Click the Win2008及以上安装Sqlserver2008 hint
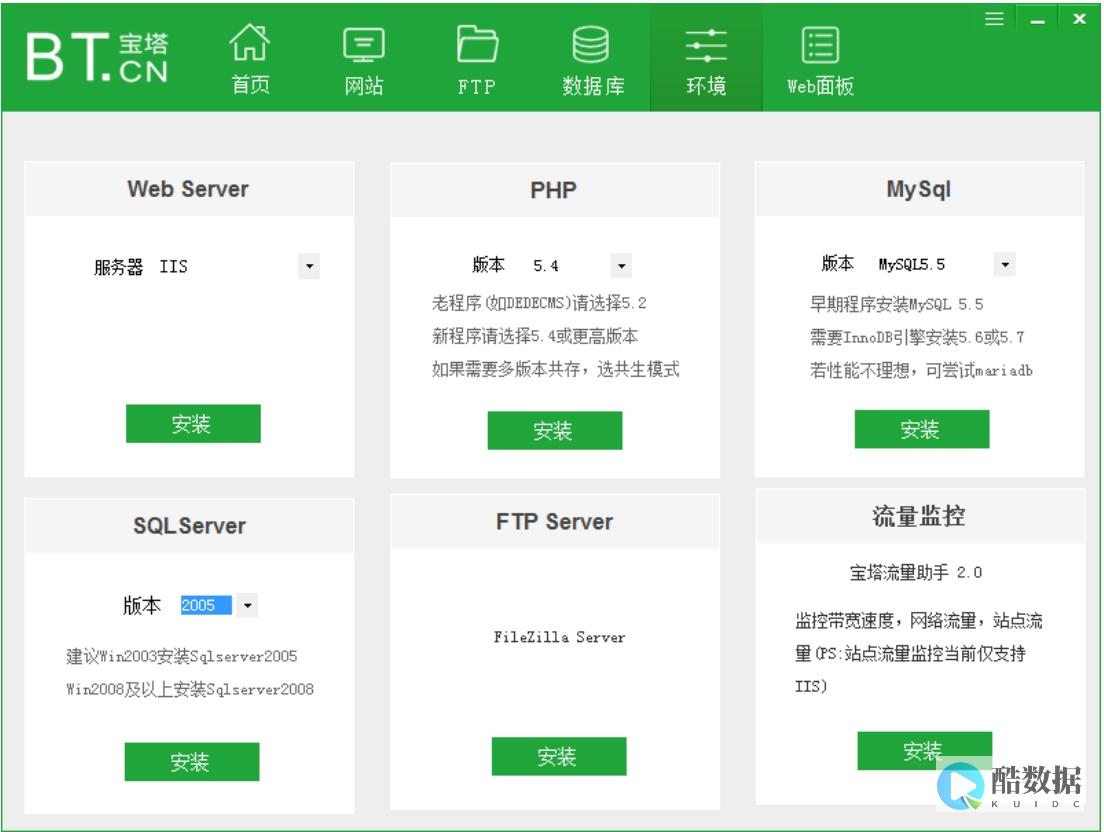The image size is (1104, 832). point(190,689)
